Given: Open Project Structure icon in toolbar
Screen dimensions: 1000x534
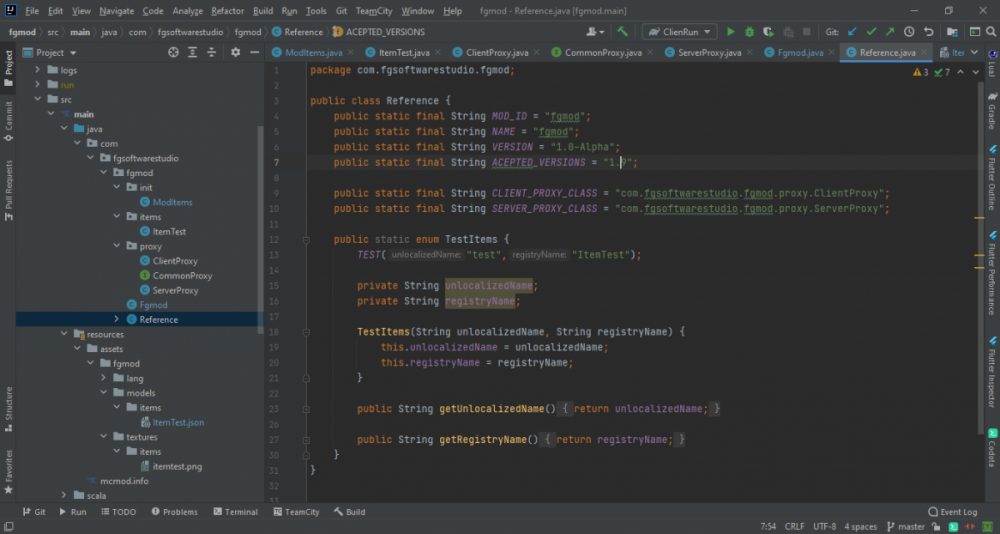Looking at the screenshot, I should pos(952,32).
